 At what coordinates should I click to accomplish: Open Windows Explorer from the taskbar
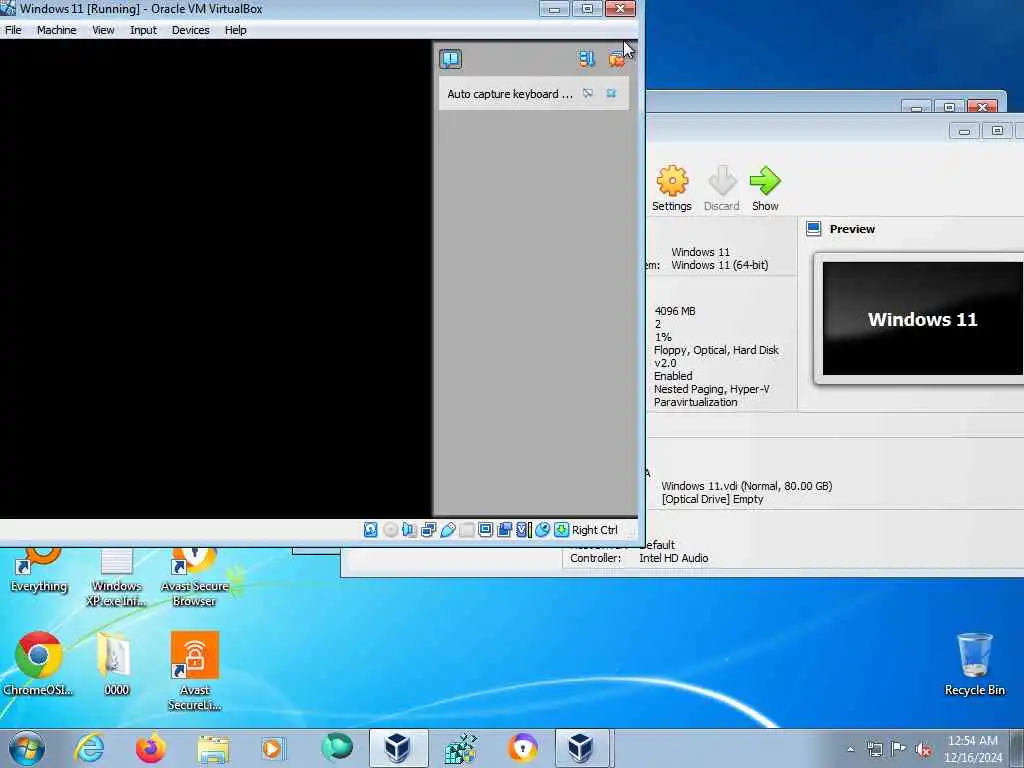(x=213, y=748)
